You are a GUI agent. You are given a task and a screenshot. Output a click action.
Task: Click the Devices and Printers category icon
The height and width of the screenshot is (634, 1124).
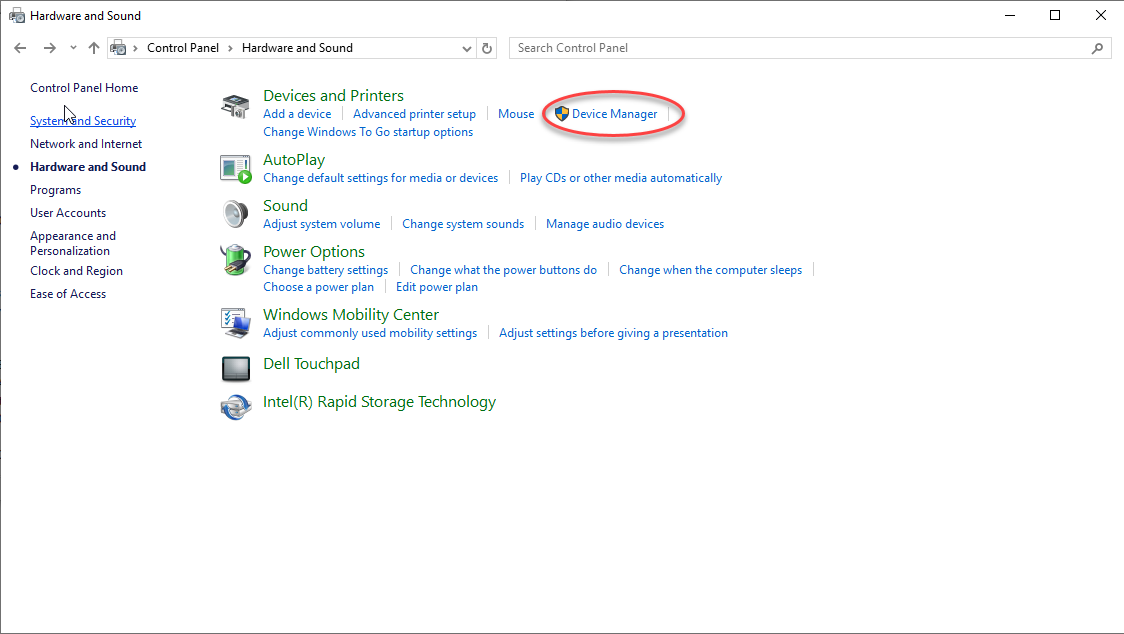[235, 107]
